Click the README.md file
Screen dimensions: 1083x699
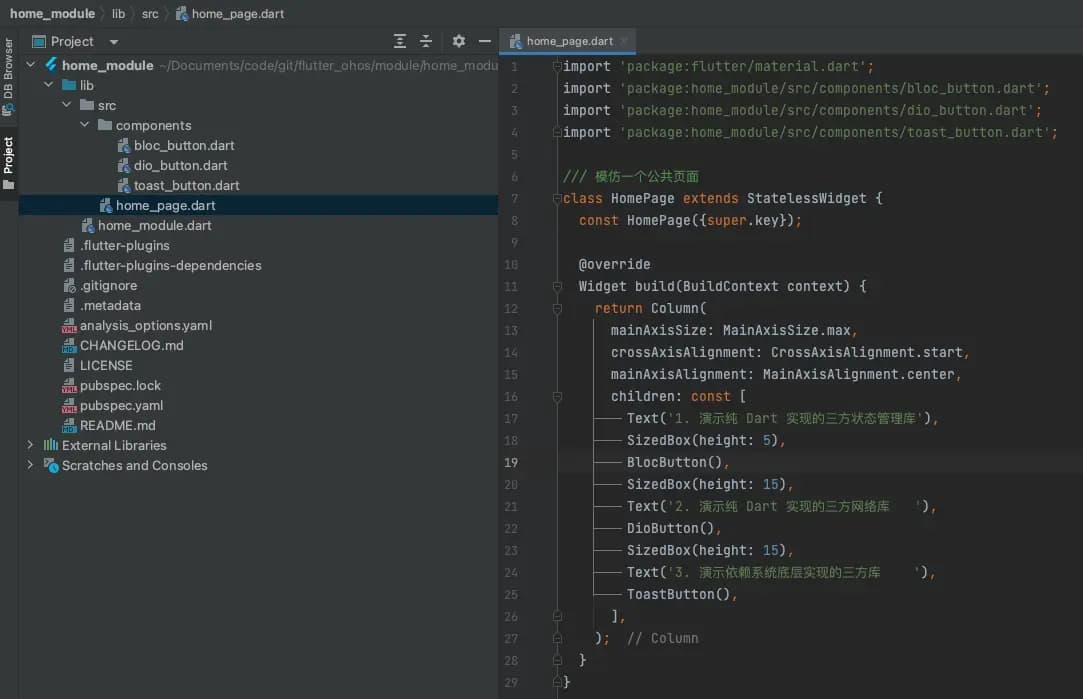coord(117,425)
